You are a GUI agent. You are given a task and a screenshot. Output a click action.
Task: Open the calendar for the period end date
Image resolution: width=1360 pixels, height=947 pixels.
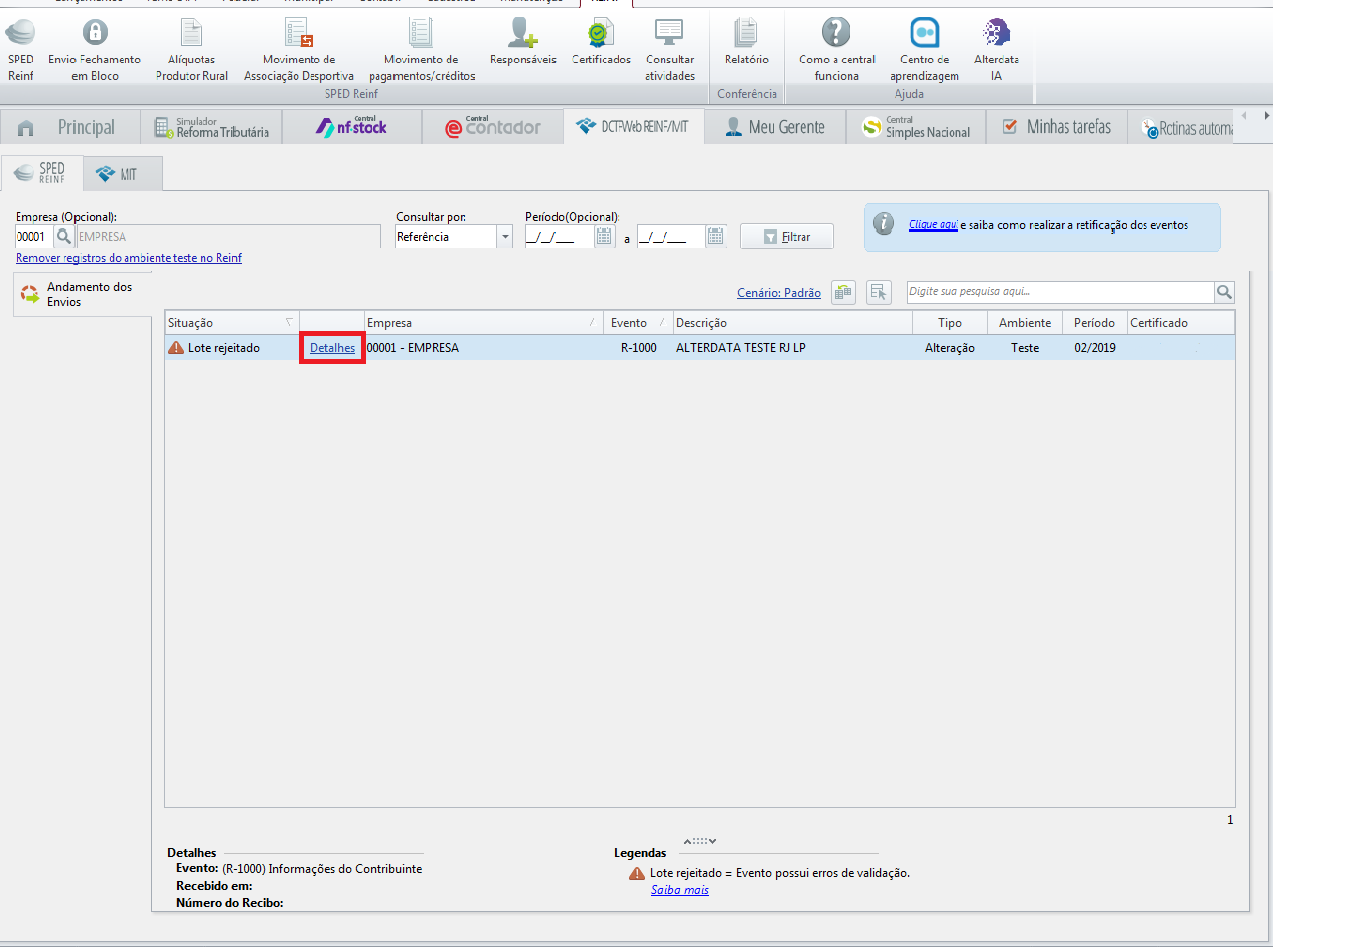point(715,237)
